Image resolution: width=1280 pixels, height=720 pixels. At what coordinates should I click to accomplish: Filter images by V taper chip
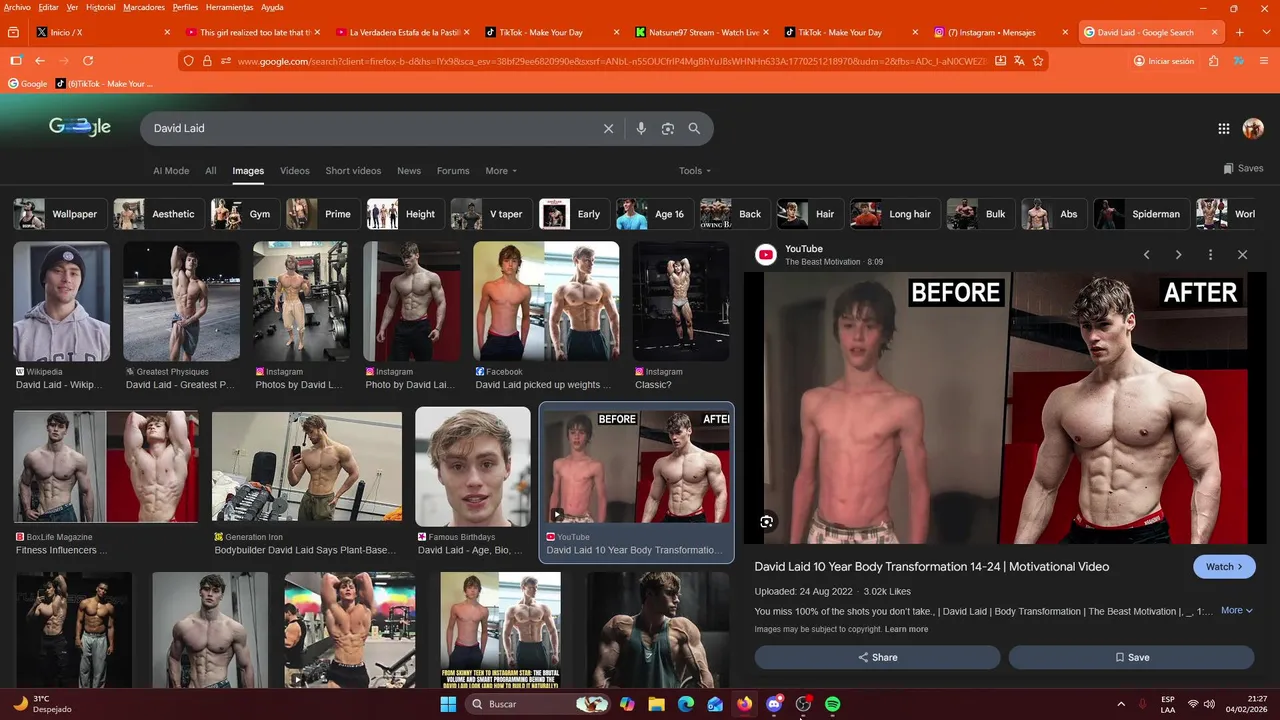click(495, 214)
